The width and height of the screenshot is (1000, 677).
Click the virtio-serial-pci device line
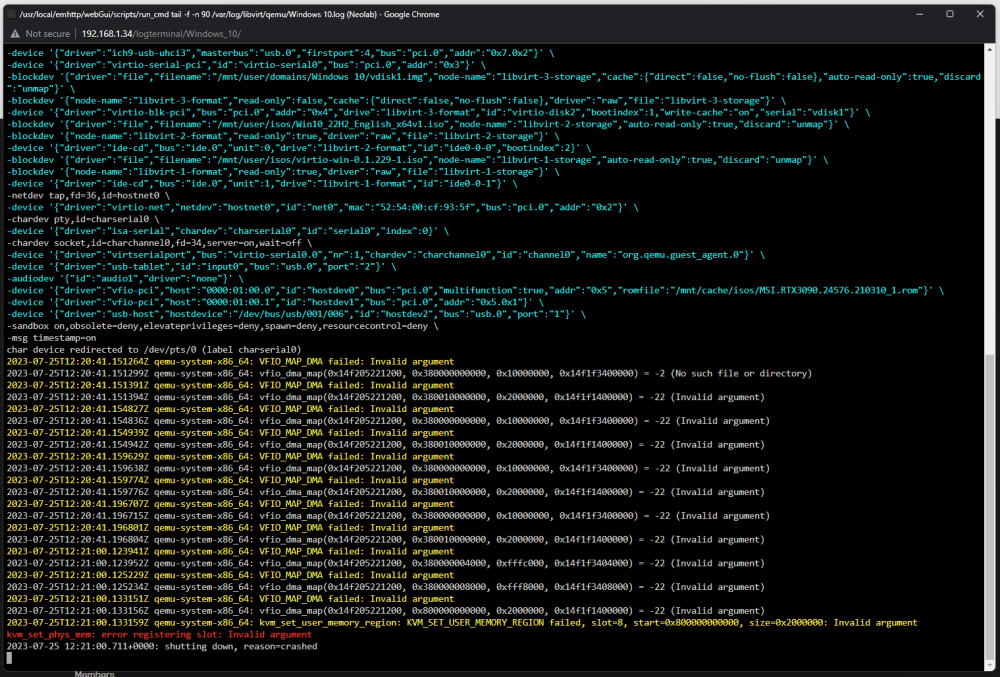coord(246,65)
